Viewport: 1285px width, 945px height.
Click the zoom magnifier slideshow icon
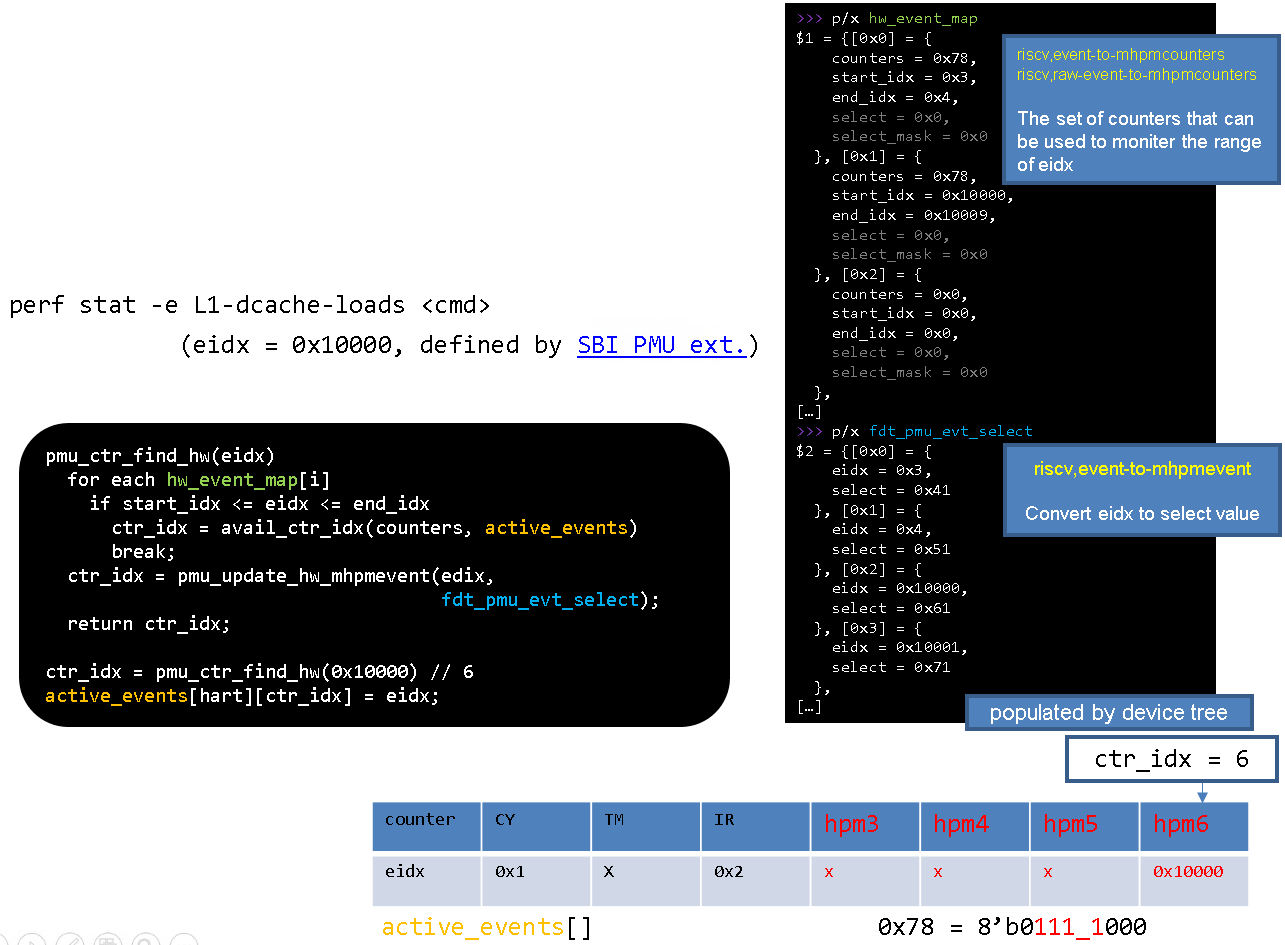pyautogui.click(x=146, y=941)
